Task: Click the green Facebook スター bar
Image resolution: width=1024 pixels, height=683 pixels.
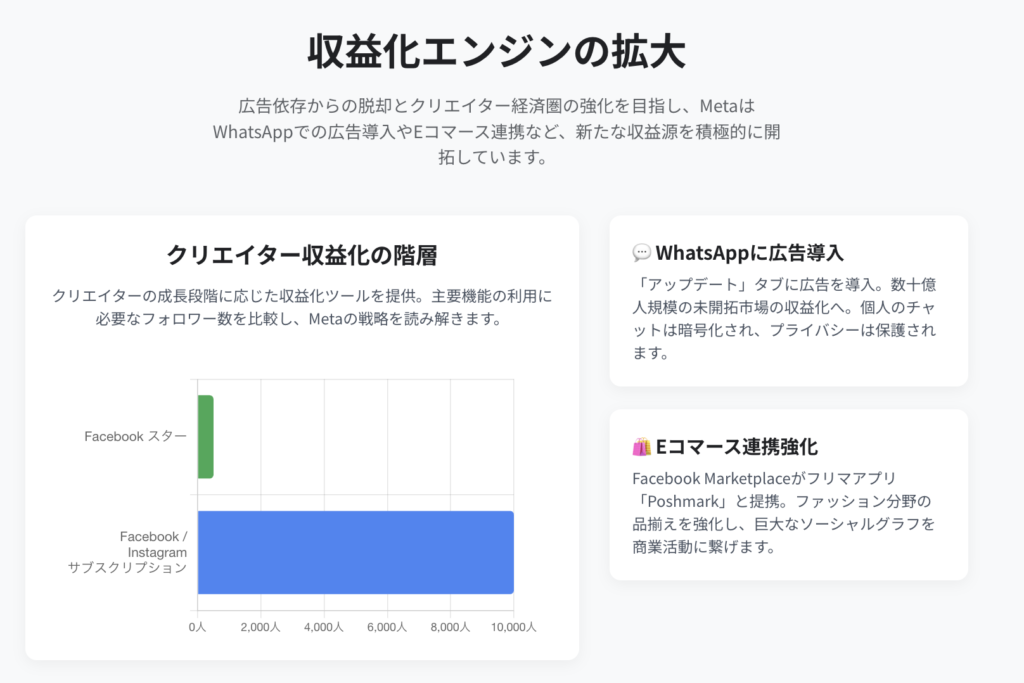Action: pyautogui.click(x=206, y=436)
